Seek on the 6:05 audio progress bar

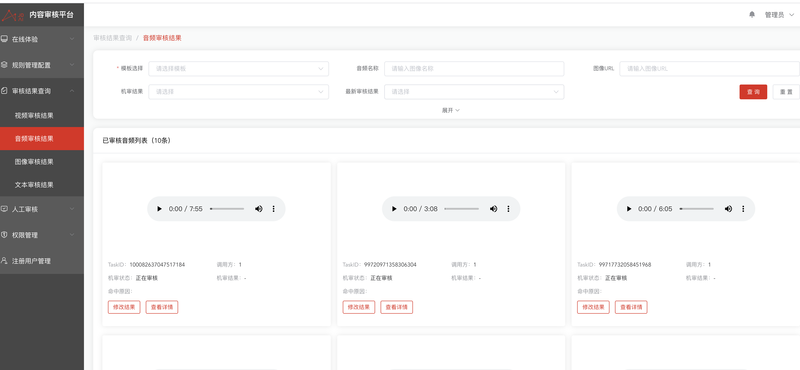(x=696, y=209)
